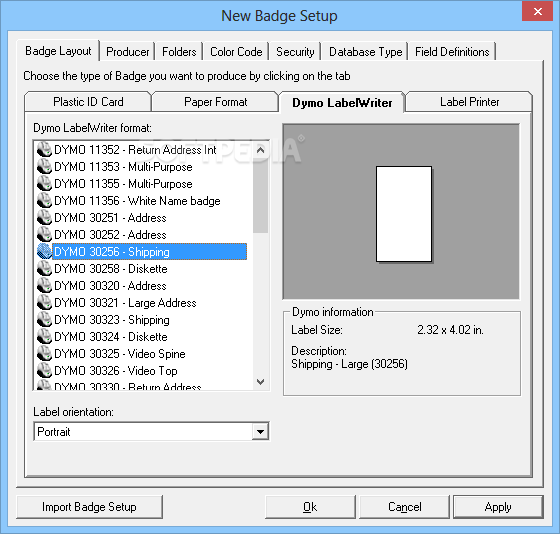Select DYMO 30325 - Video Spine
The image size is (560, 534).
[120, 353]
